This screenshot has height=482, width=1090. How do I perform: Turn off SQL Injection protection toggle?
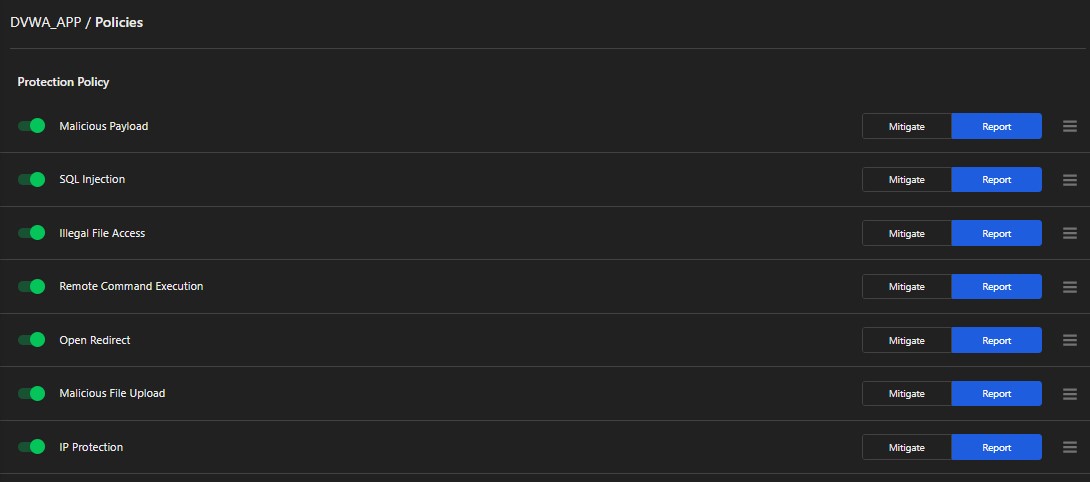(x=32, y=180)
